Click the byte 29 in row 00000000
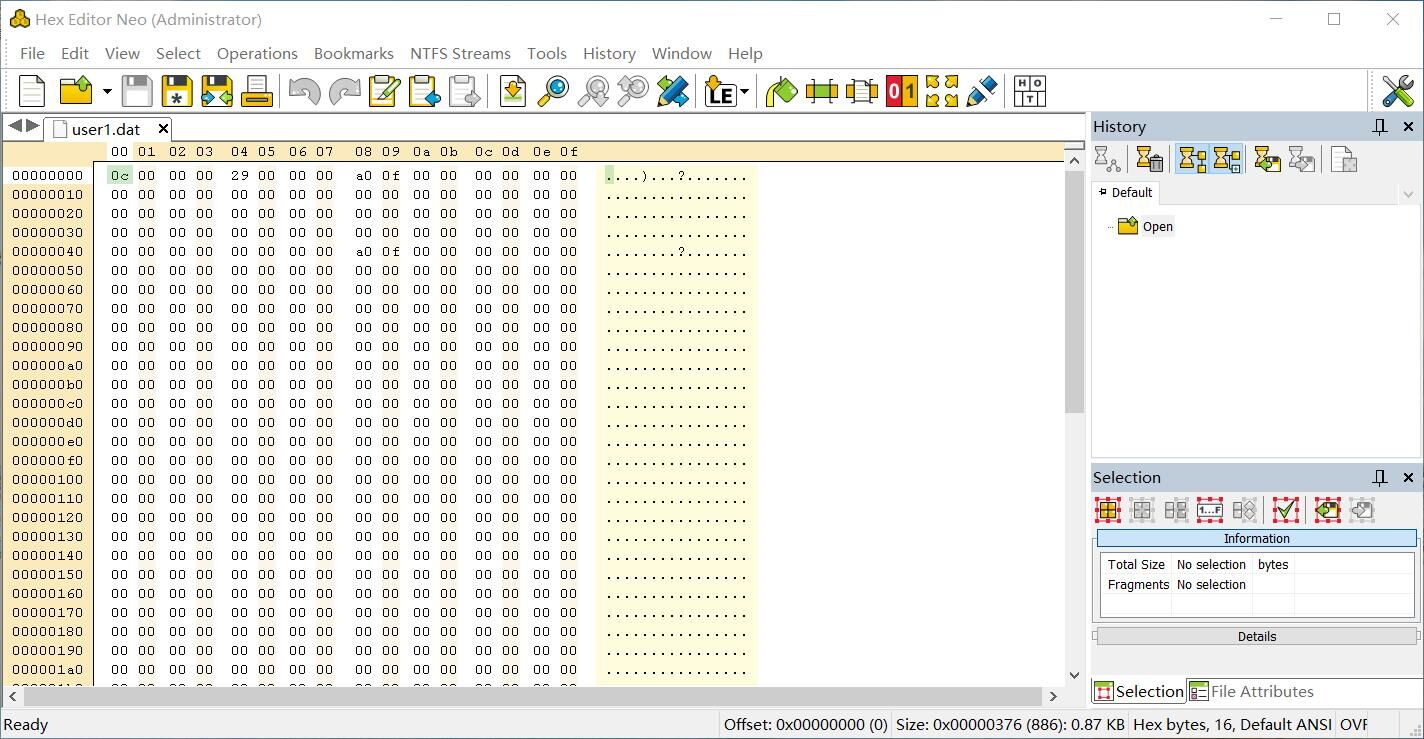Viewport: 1424px width, 739px height. [239, 175]
